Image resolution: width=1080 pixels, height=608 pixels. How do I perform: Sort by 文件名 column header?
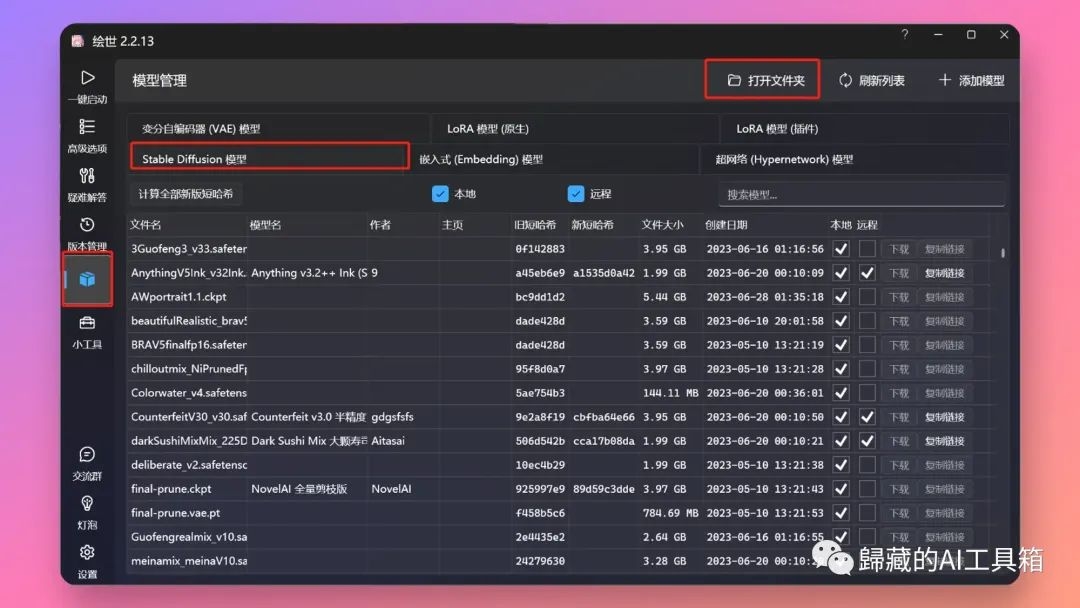click(146, 224)
